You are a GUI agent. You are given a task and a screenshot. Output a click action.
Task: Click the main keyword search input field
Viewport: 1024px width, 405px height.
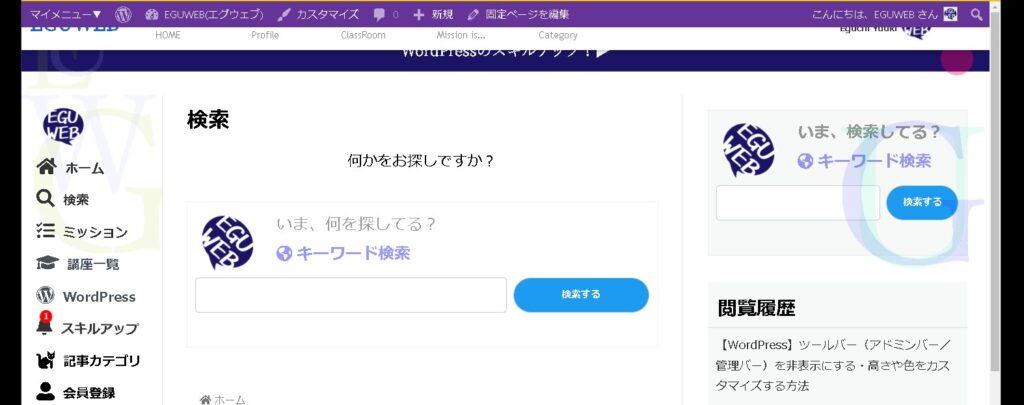point(350,295)
